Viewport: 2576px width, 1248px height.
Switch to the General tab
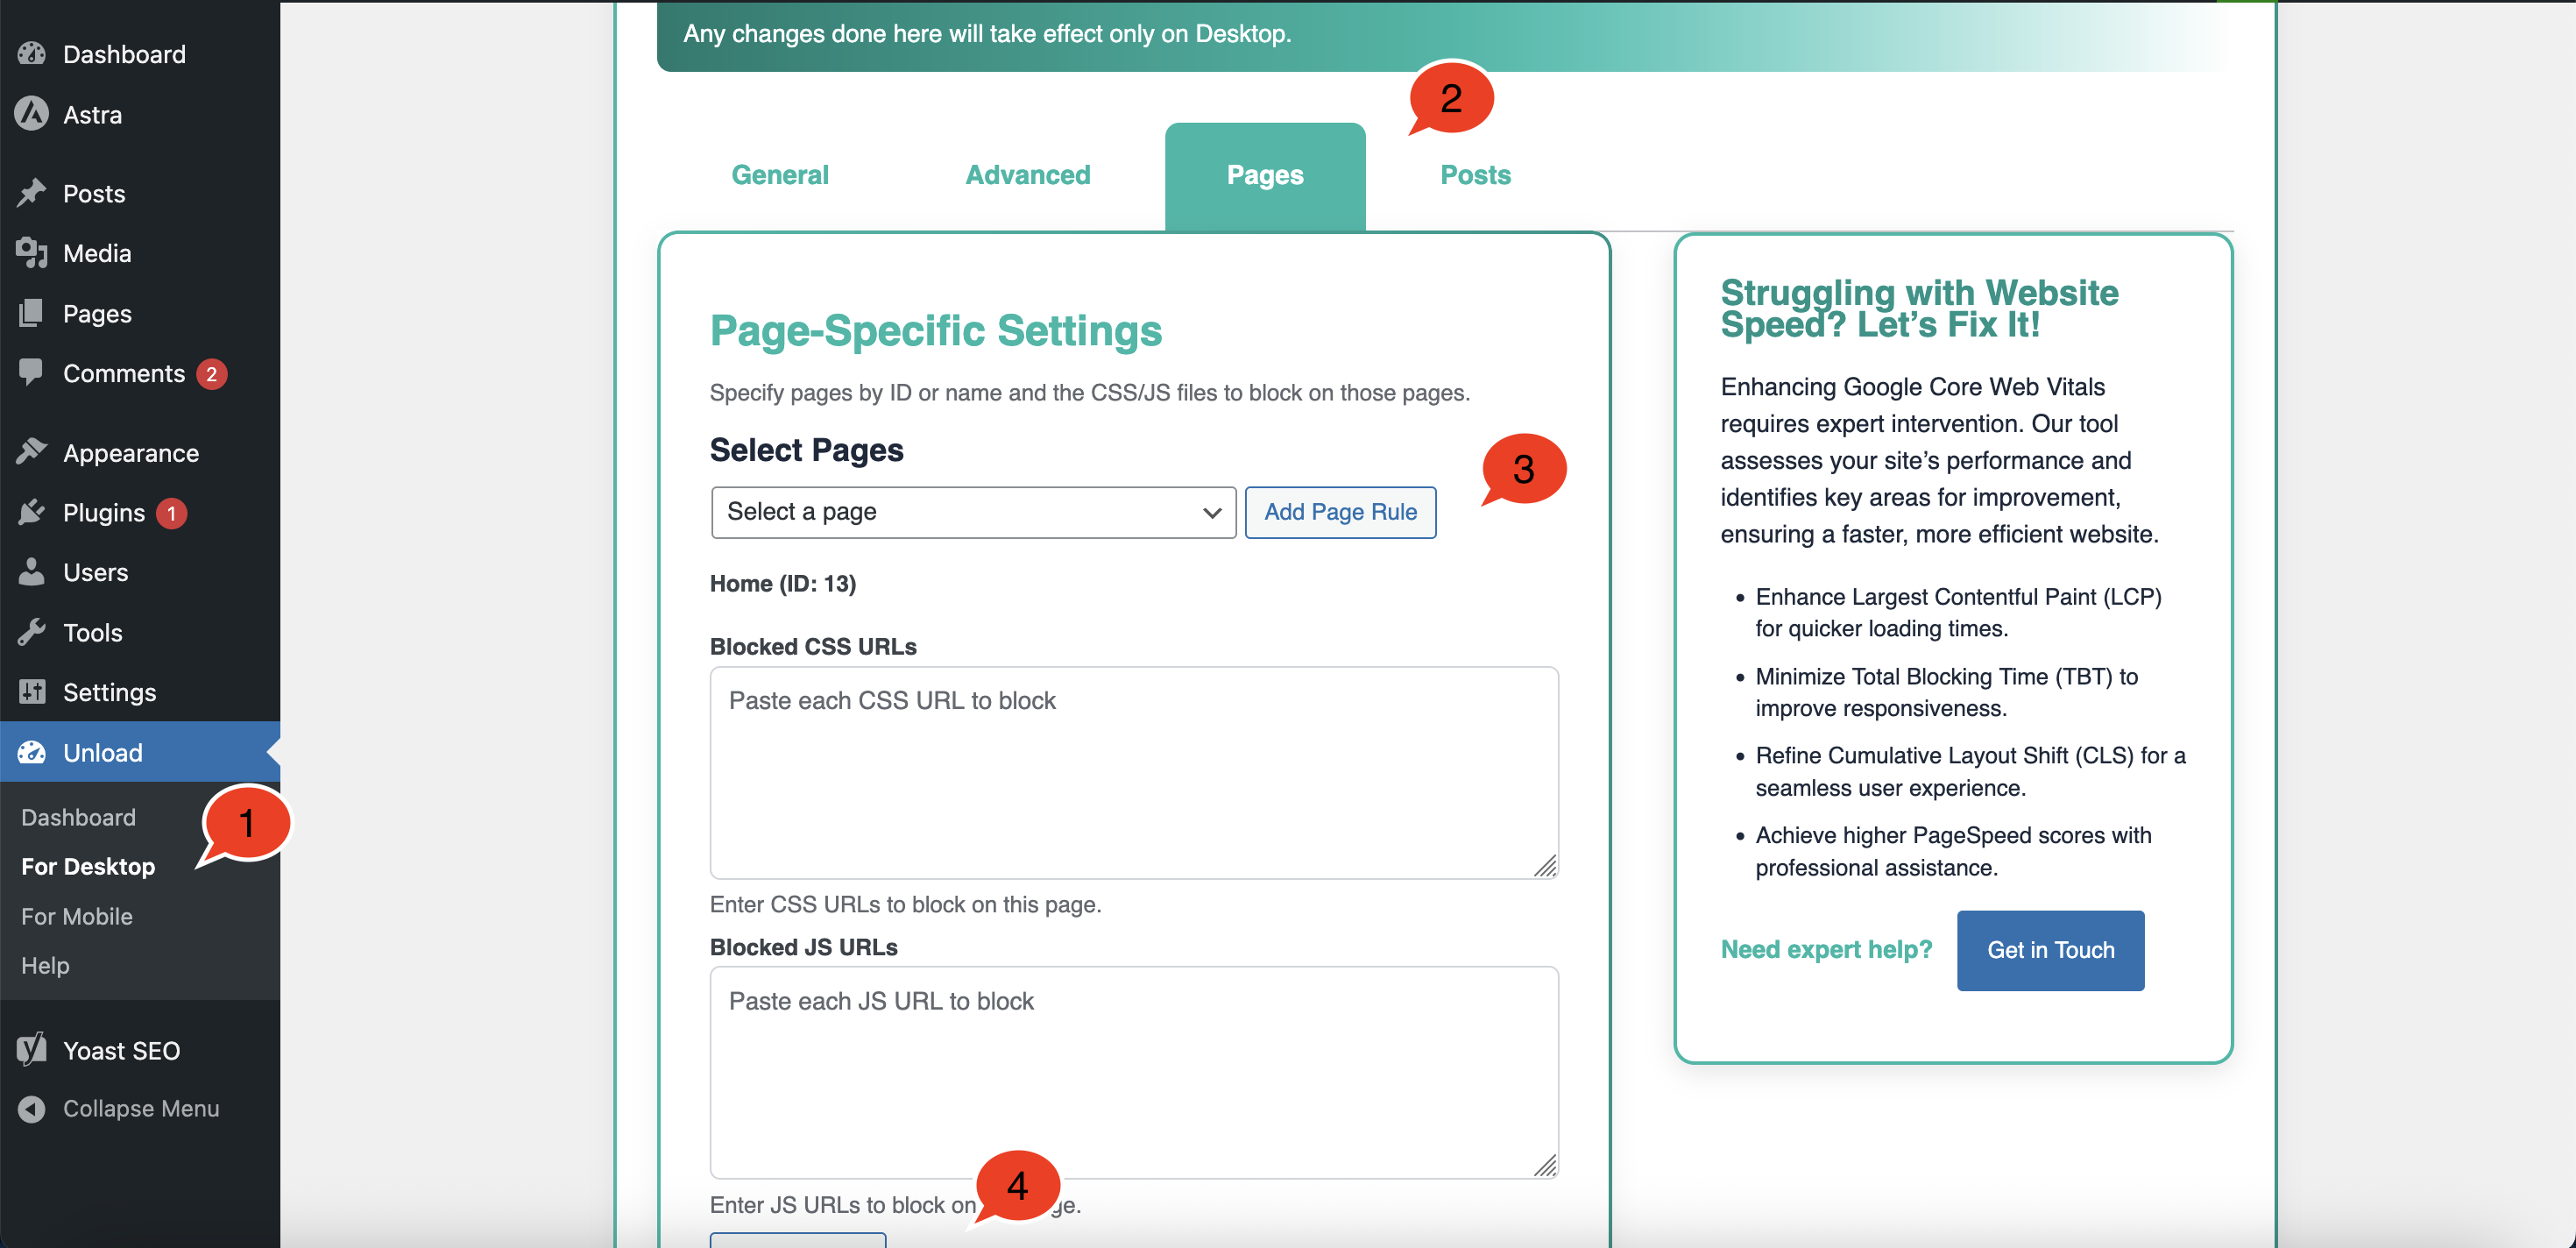click(x=780, y=175)
